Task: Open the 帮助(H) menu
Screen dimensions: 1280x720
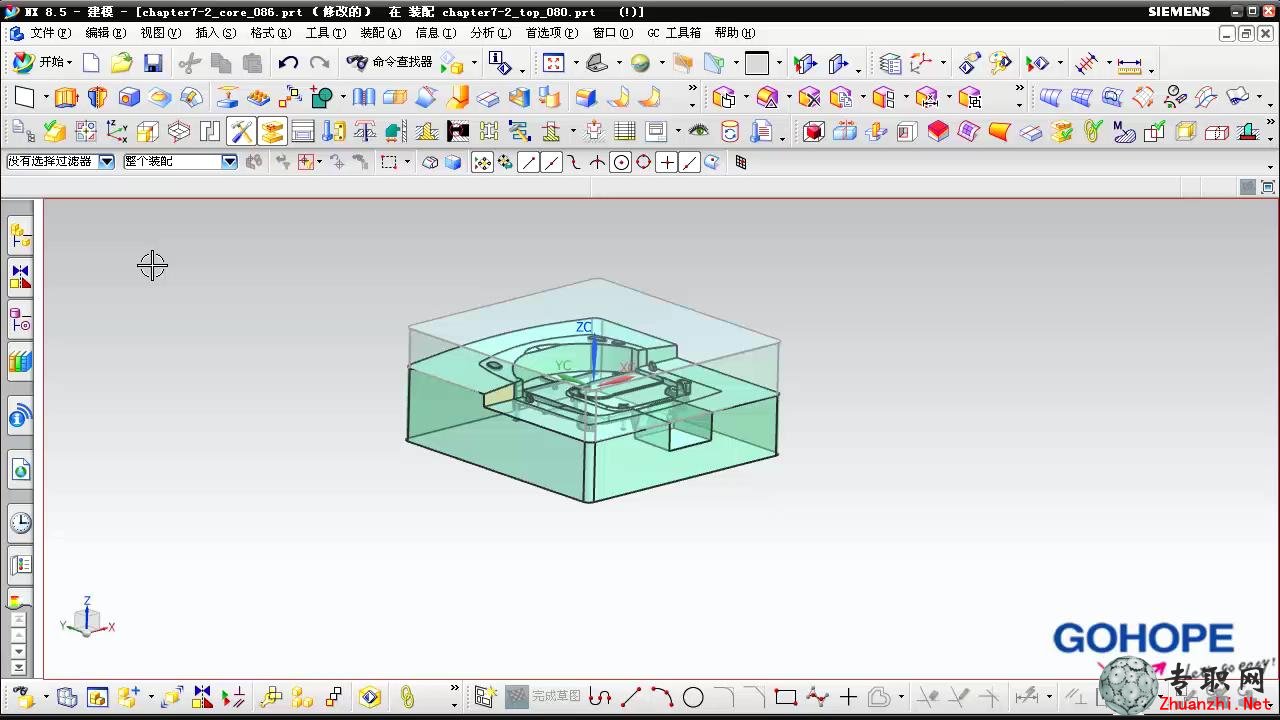Action: pyautogui.click(x=735, y=33)
